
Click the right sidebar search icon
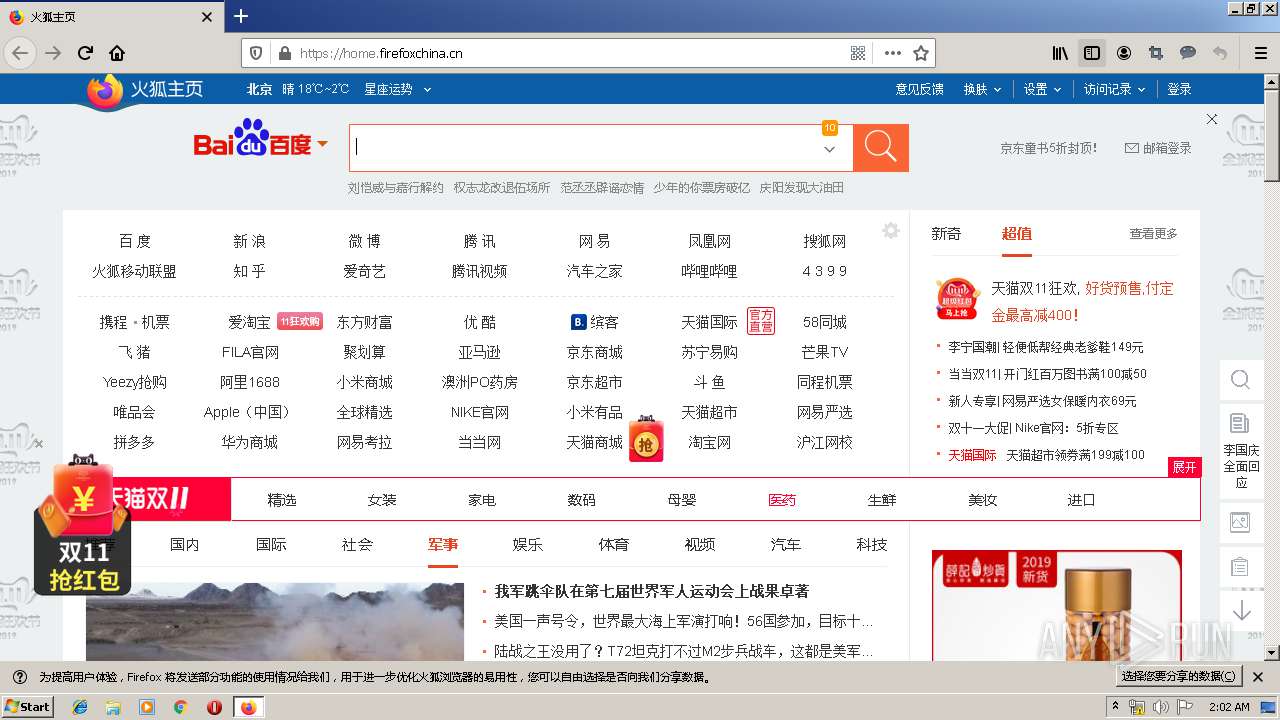click(x=1241, y=380)
